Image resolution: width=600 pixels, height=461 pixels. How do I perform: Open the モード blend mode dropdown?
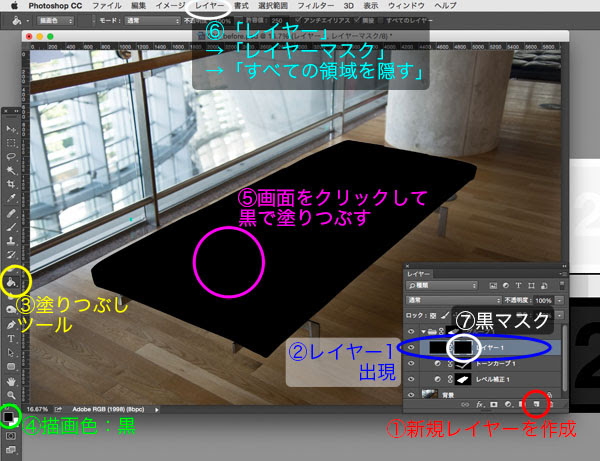coord(152,21)
